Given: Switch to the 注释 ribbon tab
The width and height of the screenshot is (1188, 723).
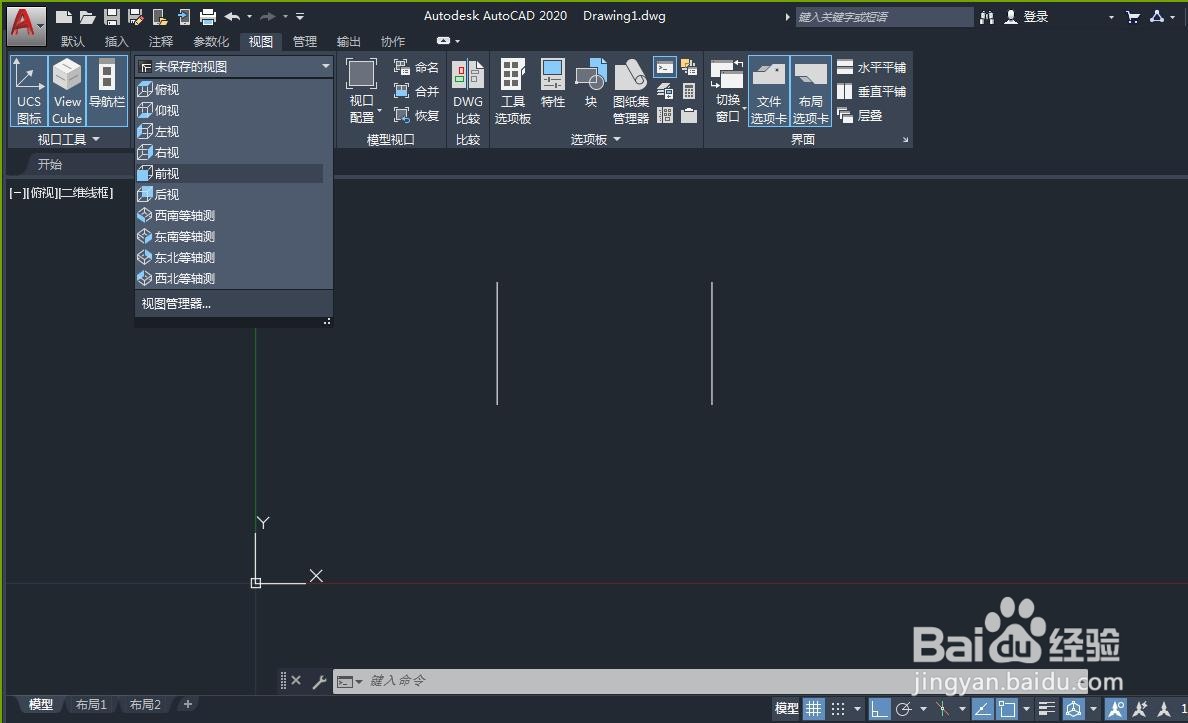Looking at the screenshot, I should [161, 42].
